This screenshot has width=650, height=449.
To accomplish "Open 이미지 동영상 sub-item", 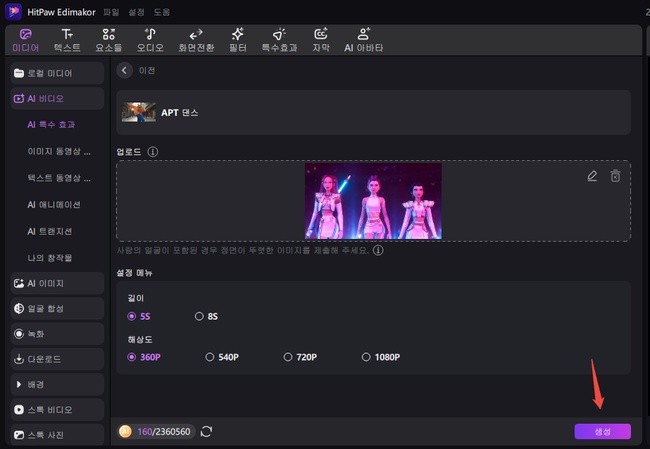I will point(59,151).
